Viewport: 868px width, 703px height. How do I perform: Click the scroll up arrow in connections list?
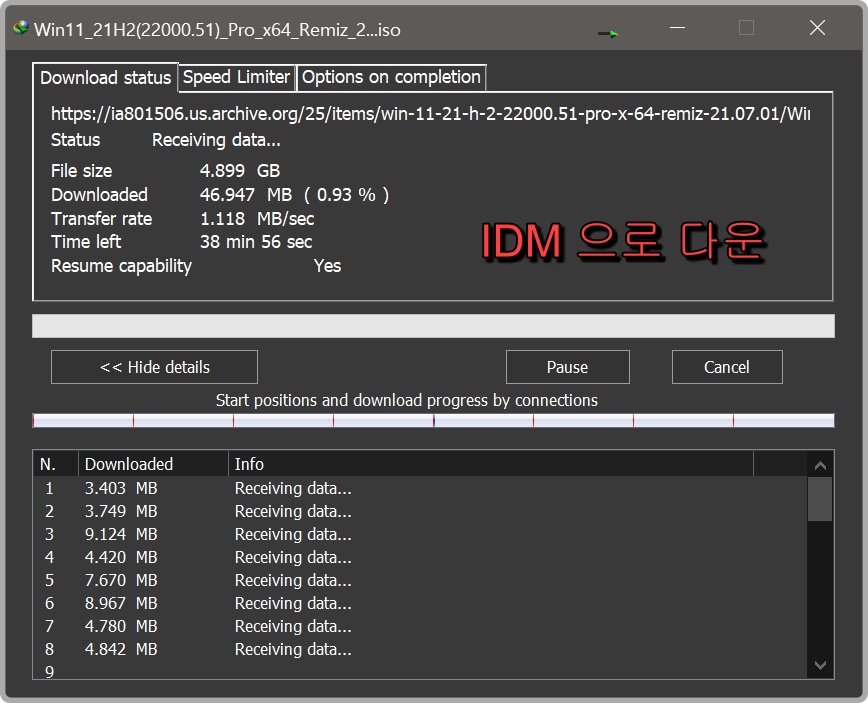(x=820, y=465)
